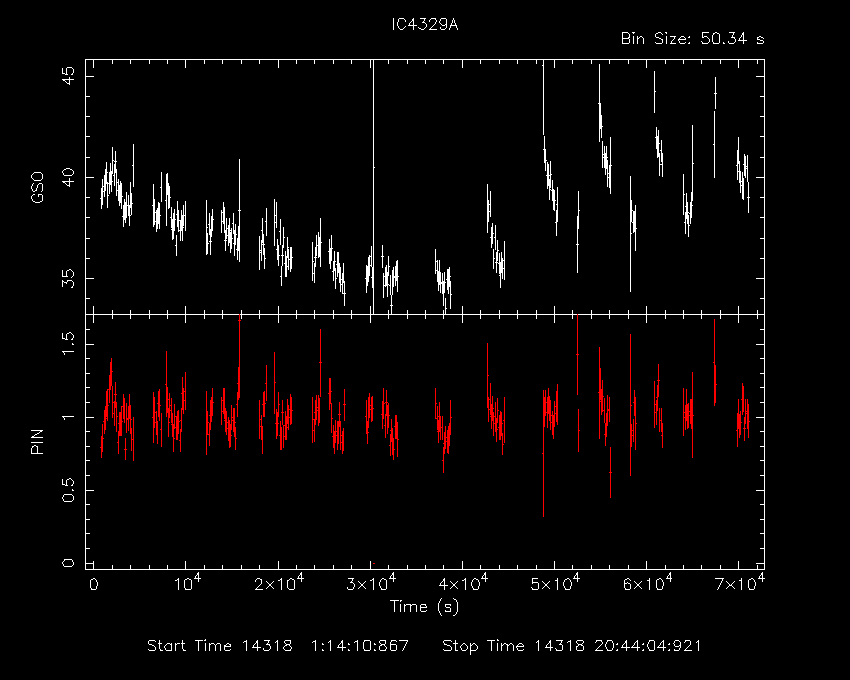The image size is (850, 680).
Task: Click PIN axis tick value 1
Action: click(x=68, y=417)
